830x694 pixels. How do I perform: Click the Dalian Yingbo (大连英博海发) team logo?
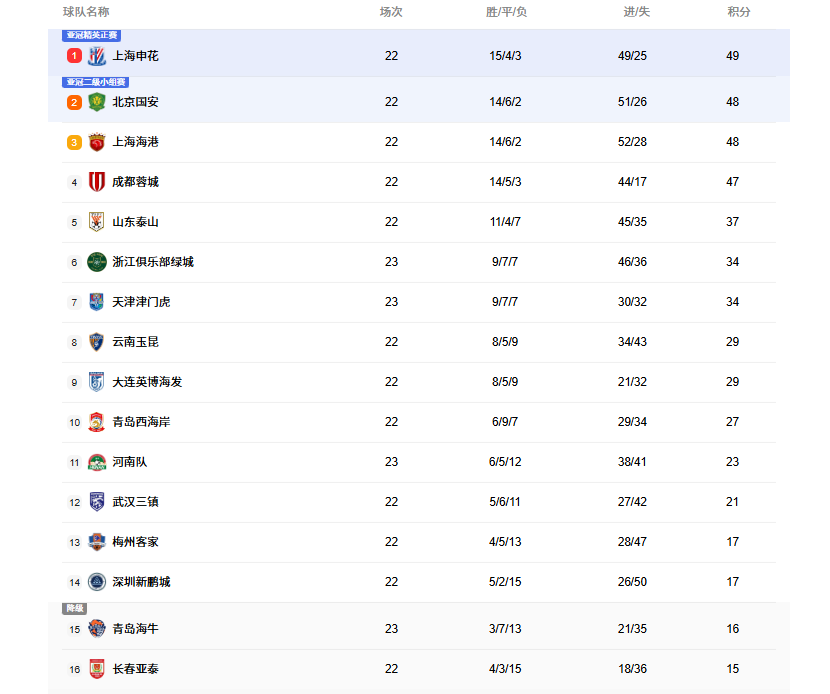point(97,382)
